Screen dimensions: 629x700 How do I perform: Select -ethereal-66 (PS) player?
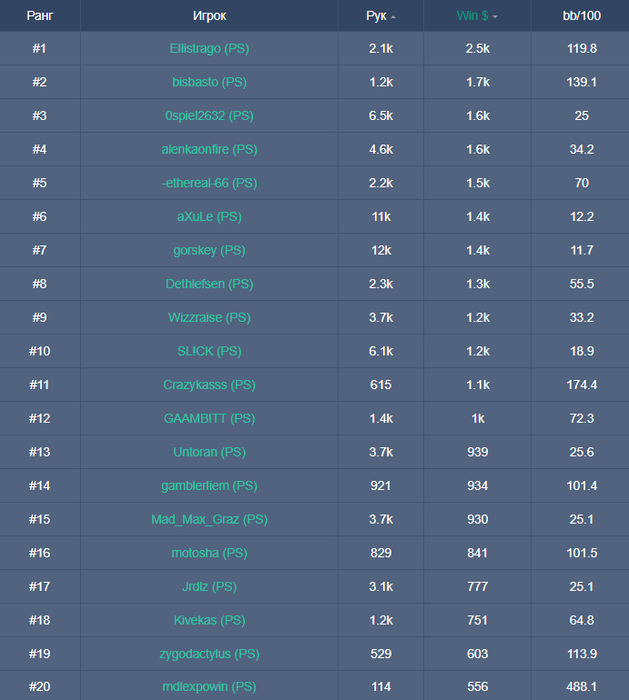[209, 183]
